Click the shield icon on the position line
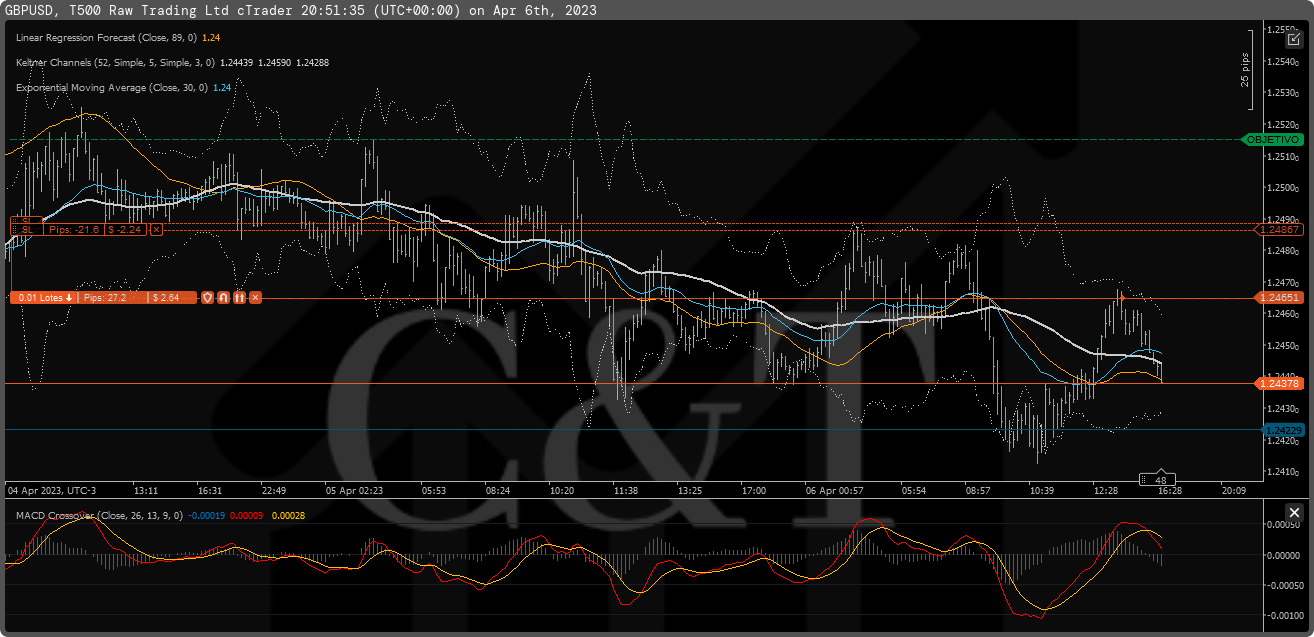 [207, 297]
